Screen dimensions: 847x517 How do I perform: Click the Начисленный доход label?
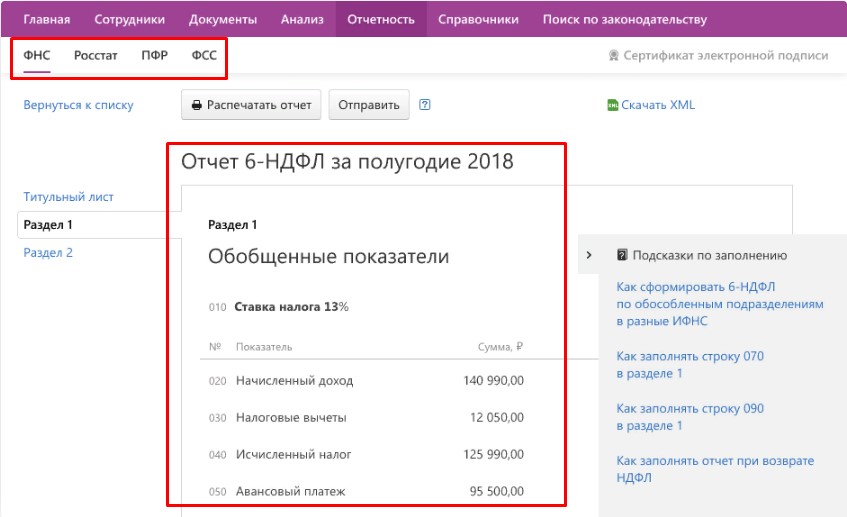(x=294, y=380)
